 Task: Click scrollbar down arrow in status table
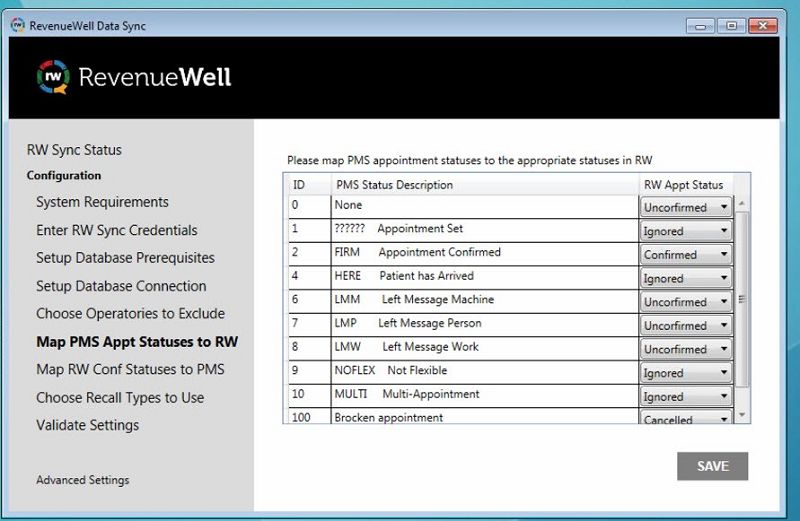pos(741,414)
